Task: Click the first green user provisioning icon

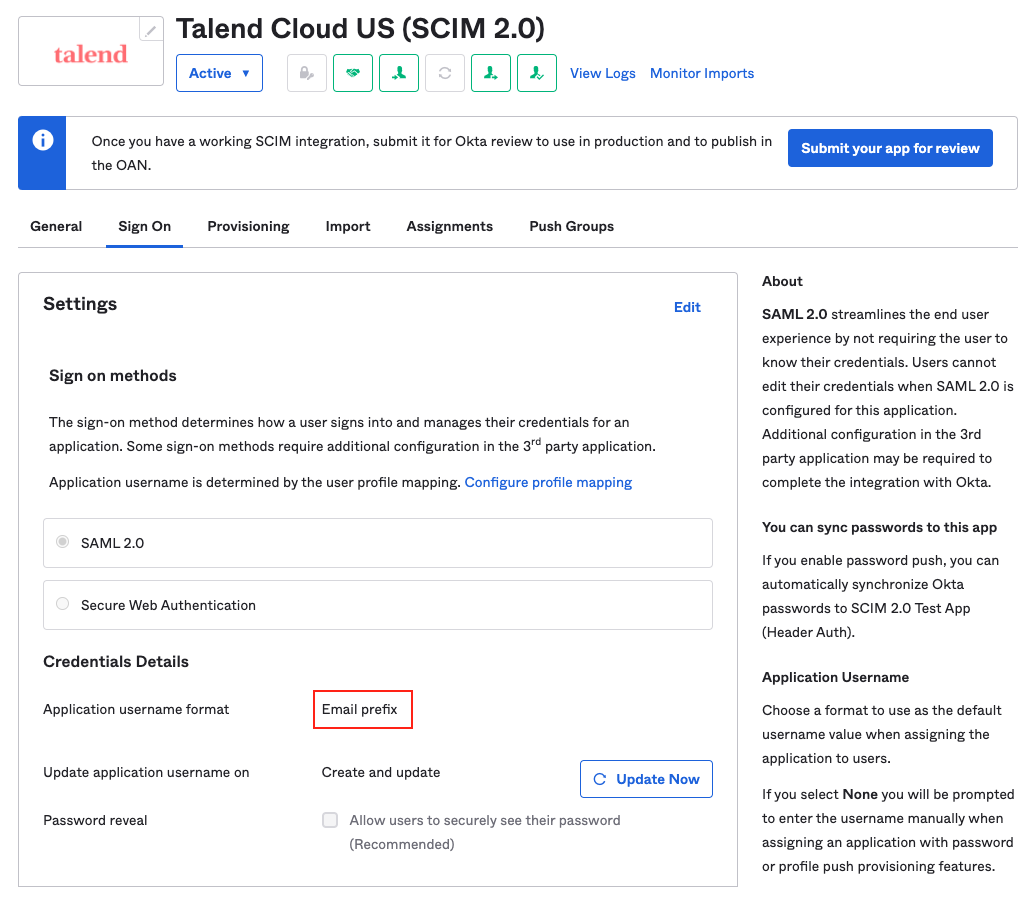Action: (399, 73)
